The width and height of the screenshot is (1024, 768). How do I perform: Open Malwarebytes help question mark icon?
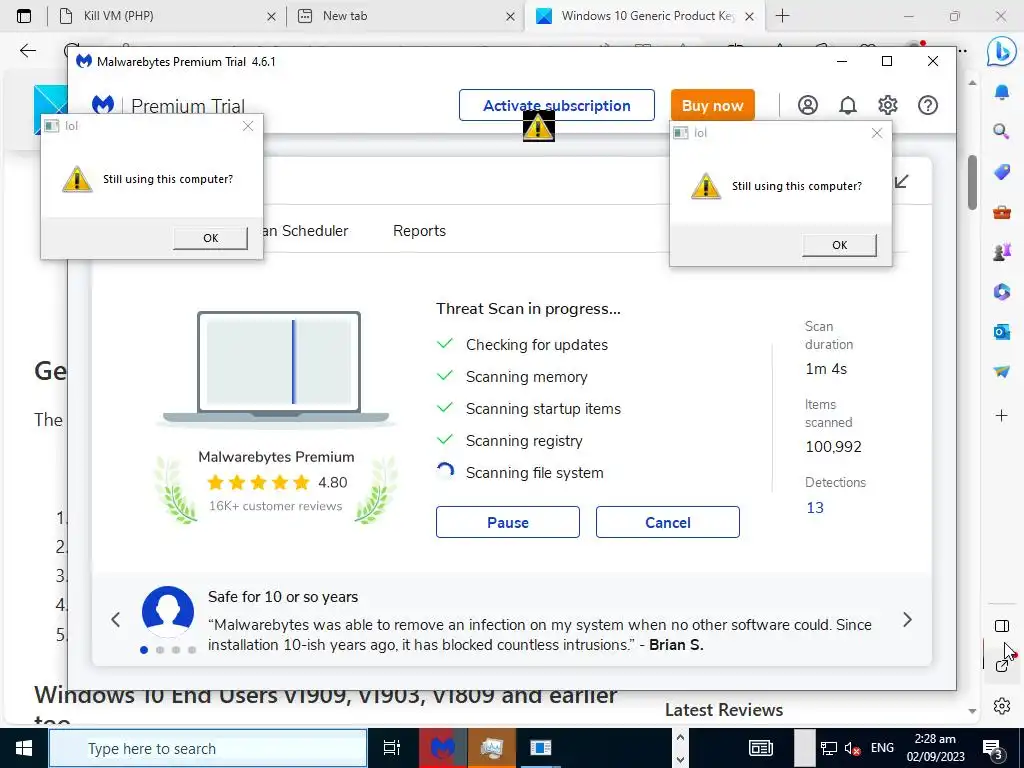[x=928, y=105]
